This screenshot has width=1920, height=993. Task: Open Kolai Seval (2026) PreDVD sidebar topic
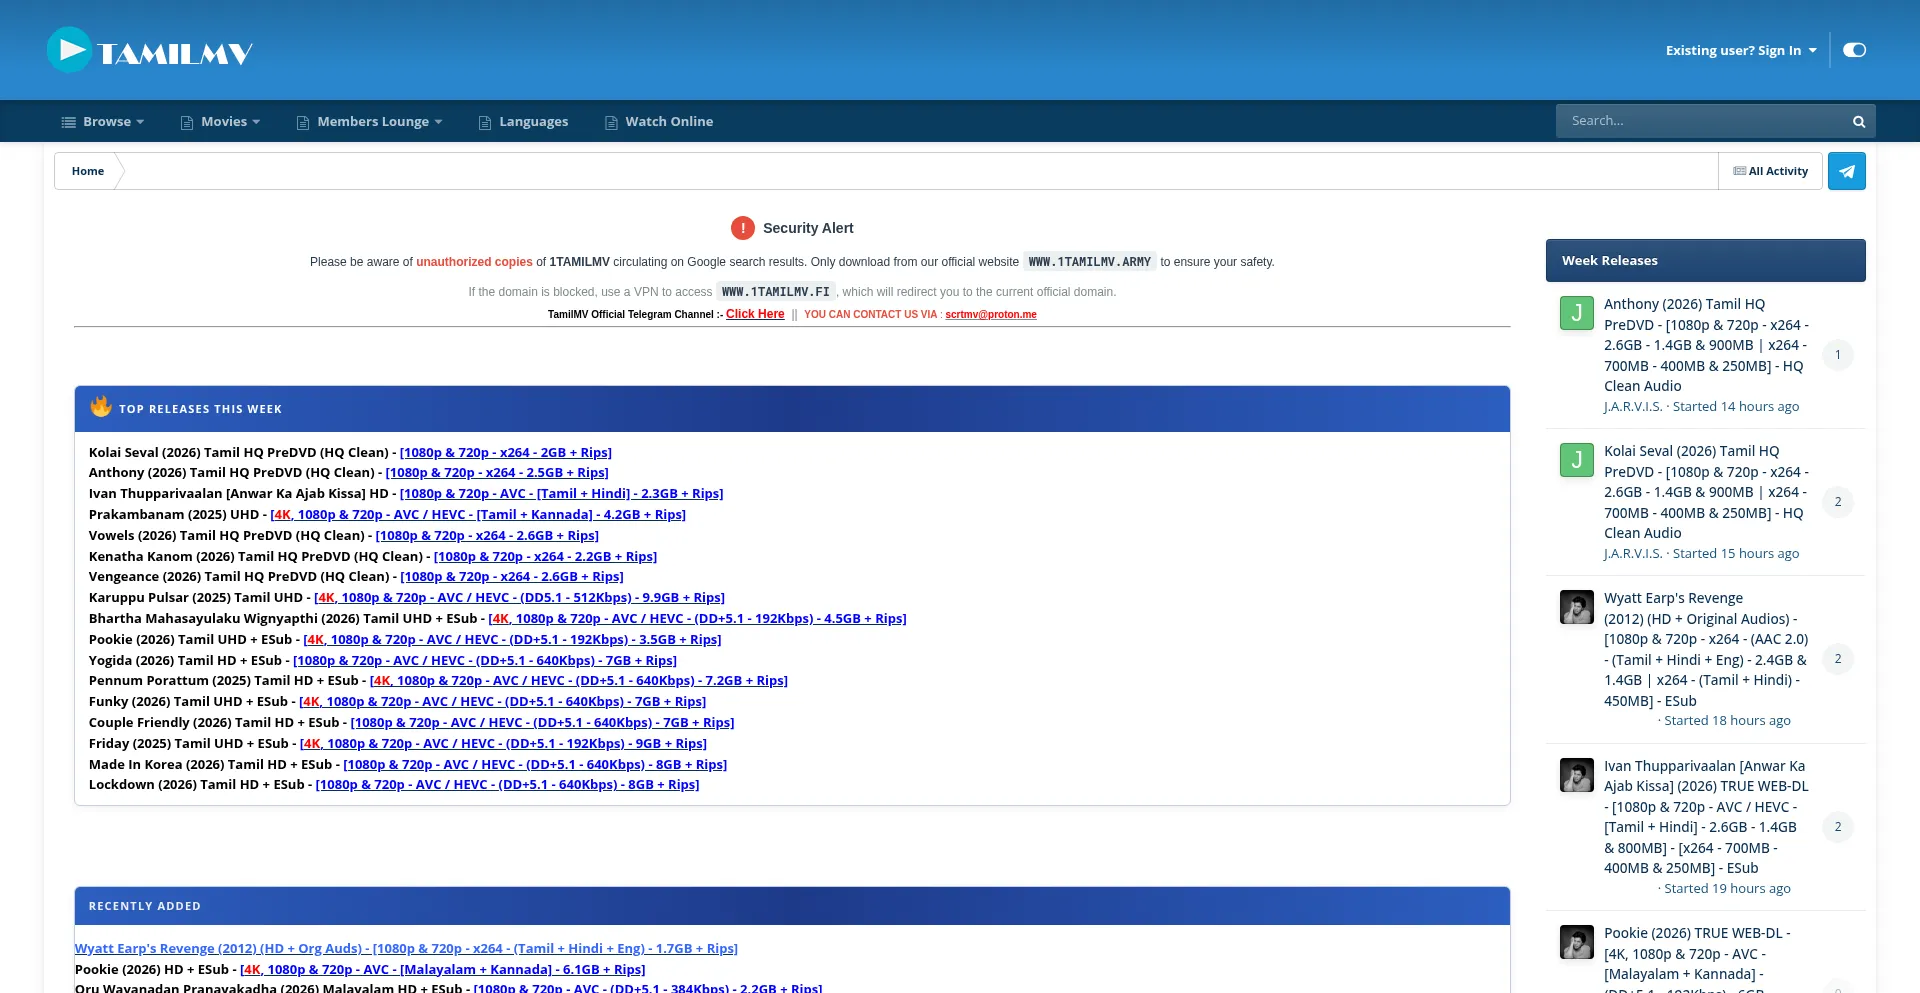(1706, 492)
